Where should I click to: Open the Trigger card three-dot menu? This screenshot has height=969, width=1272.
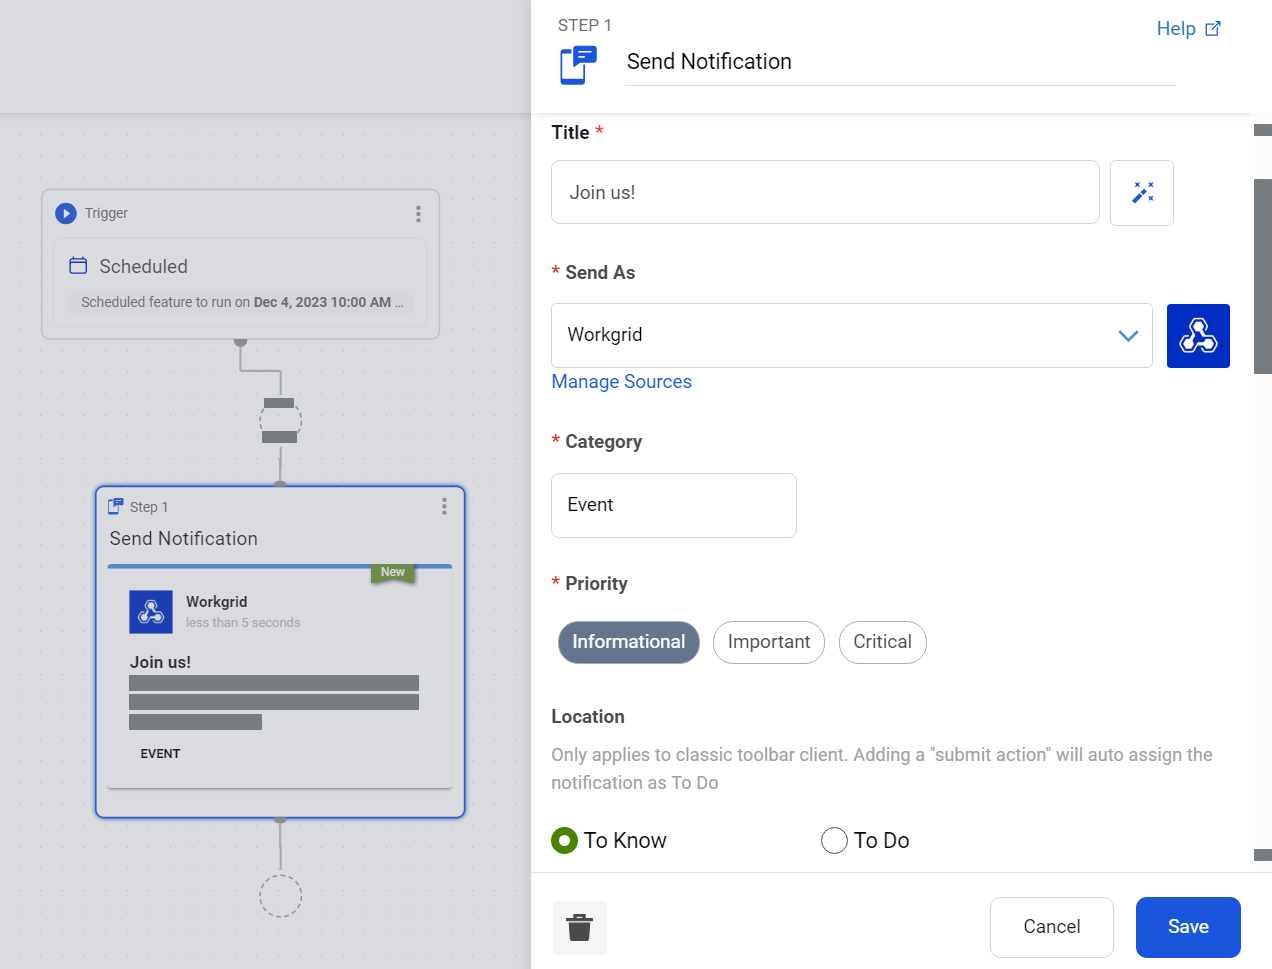pos(418,214)
